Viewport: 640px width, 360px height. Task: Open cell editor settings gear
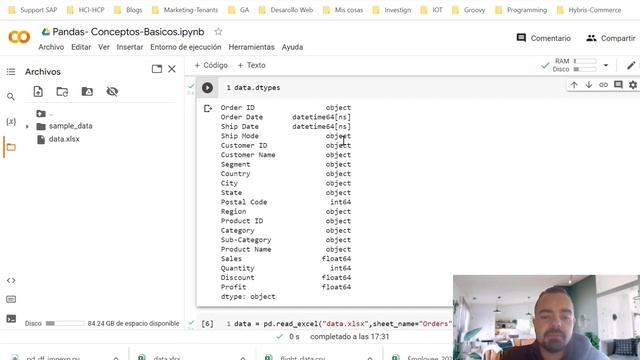pos(633,85)
